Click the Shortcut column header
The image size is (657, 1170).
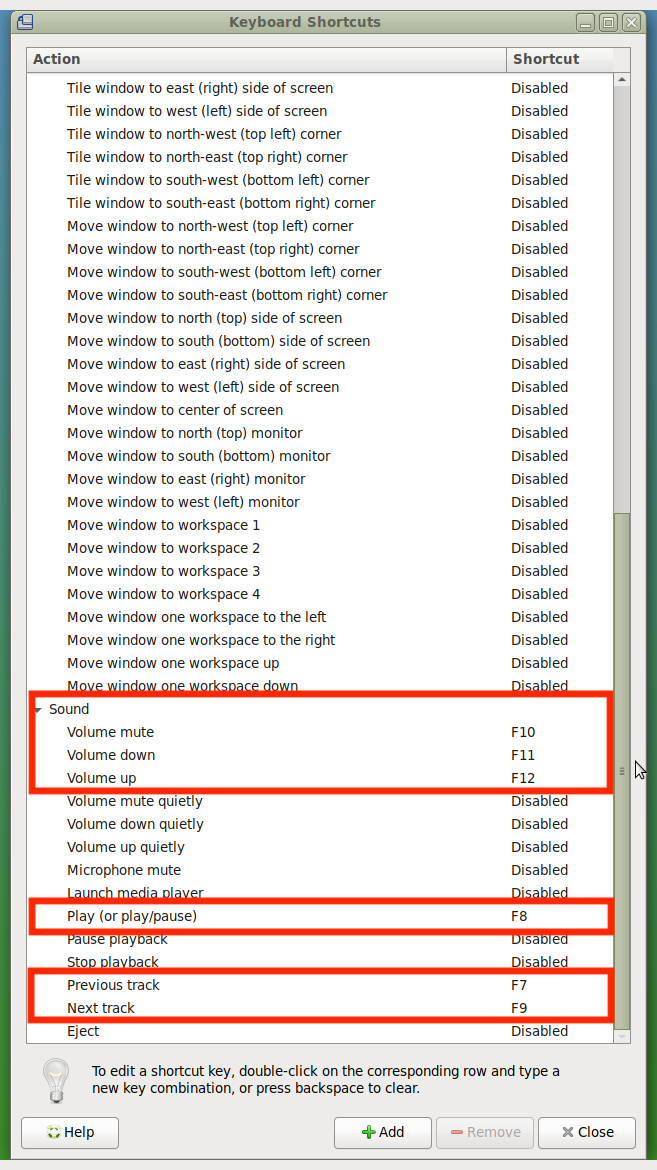(x=557, y=59)
